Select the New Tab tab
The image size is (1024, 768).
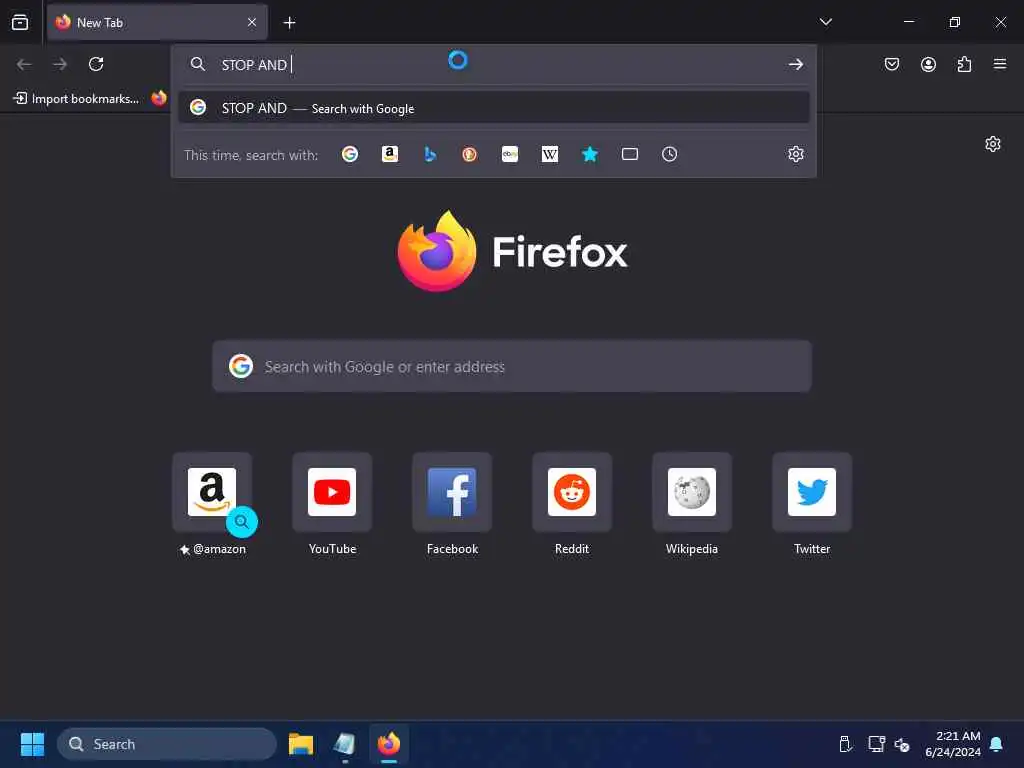pos(157,22)
